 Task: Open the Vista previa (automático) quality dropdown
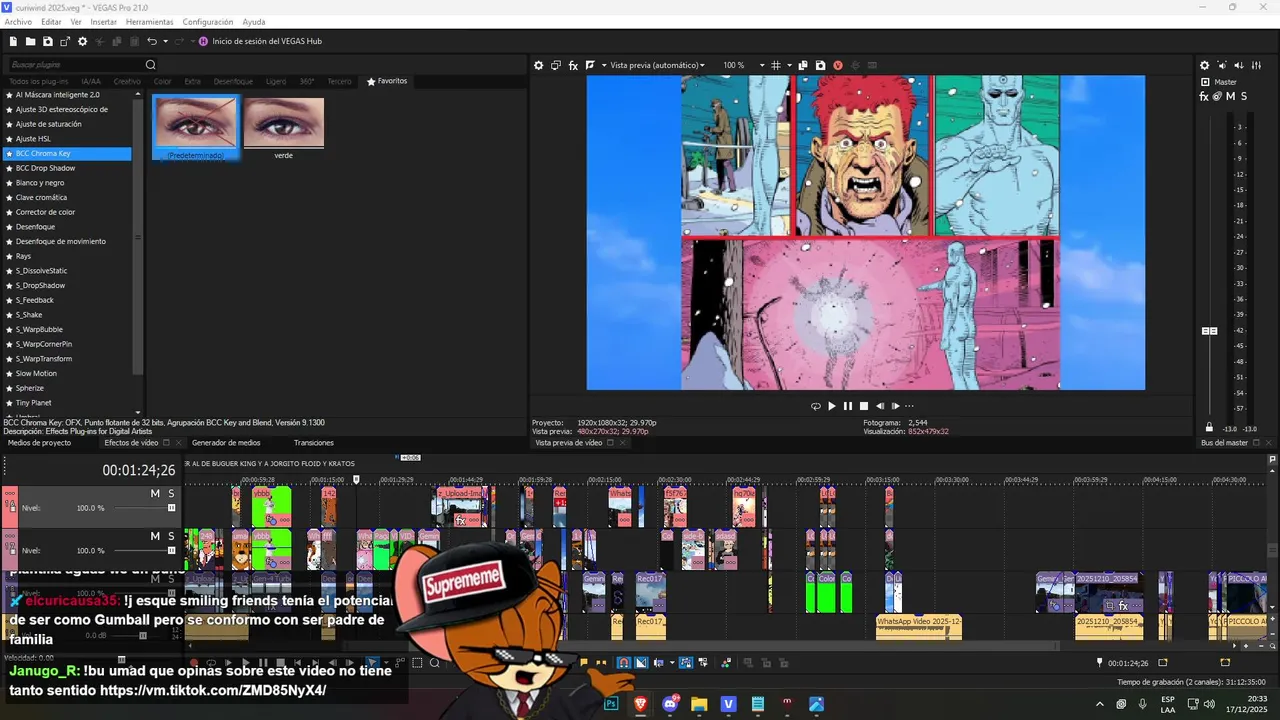[x=657, y=65]
